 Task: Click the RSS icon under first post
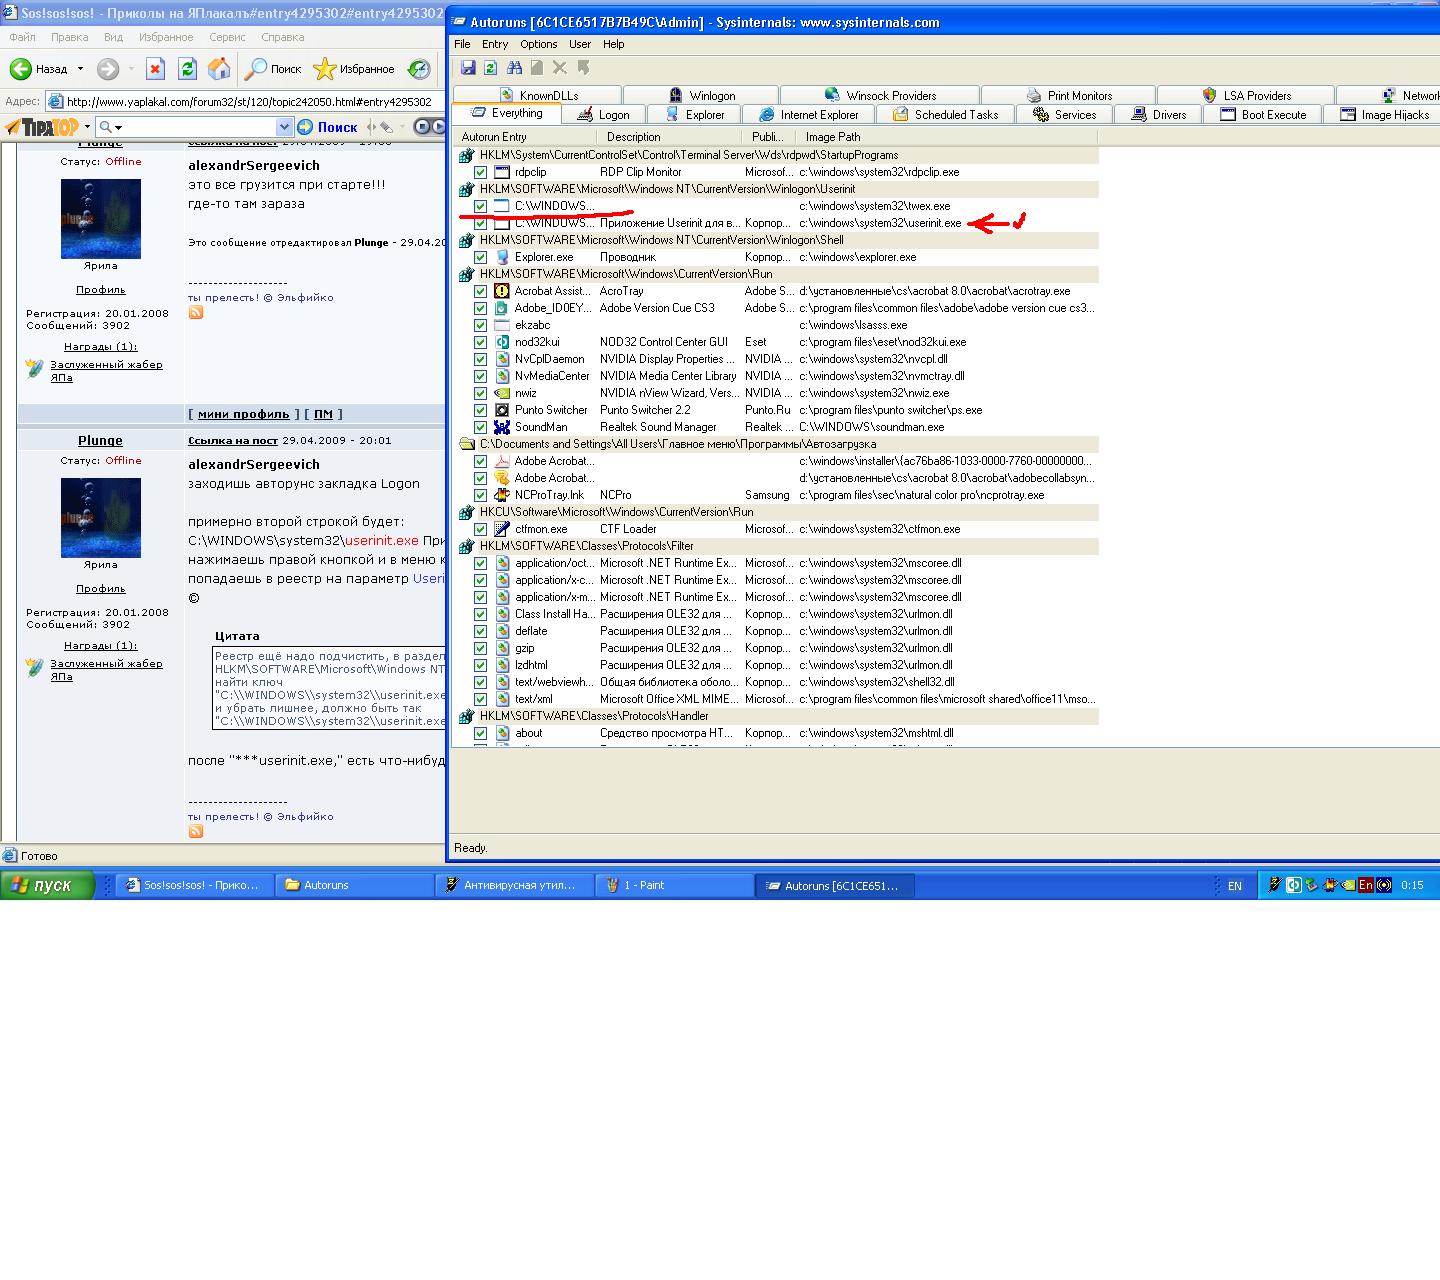tap(196, 313)
